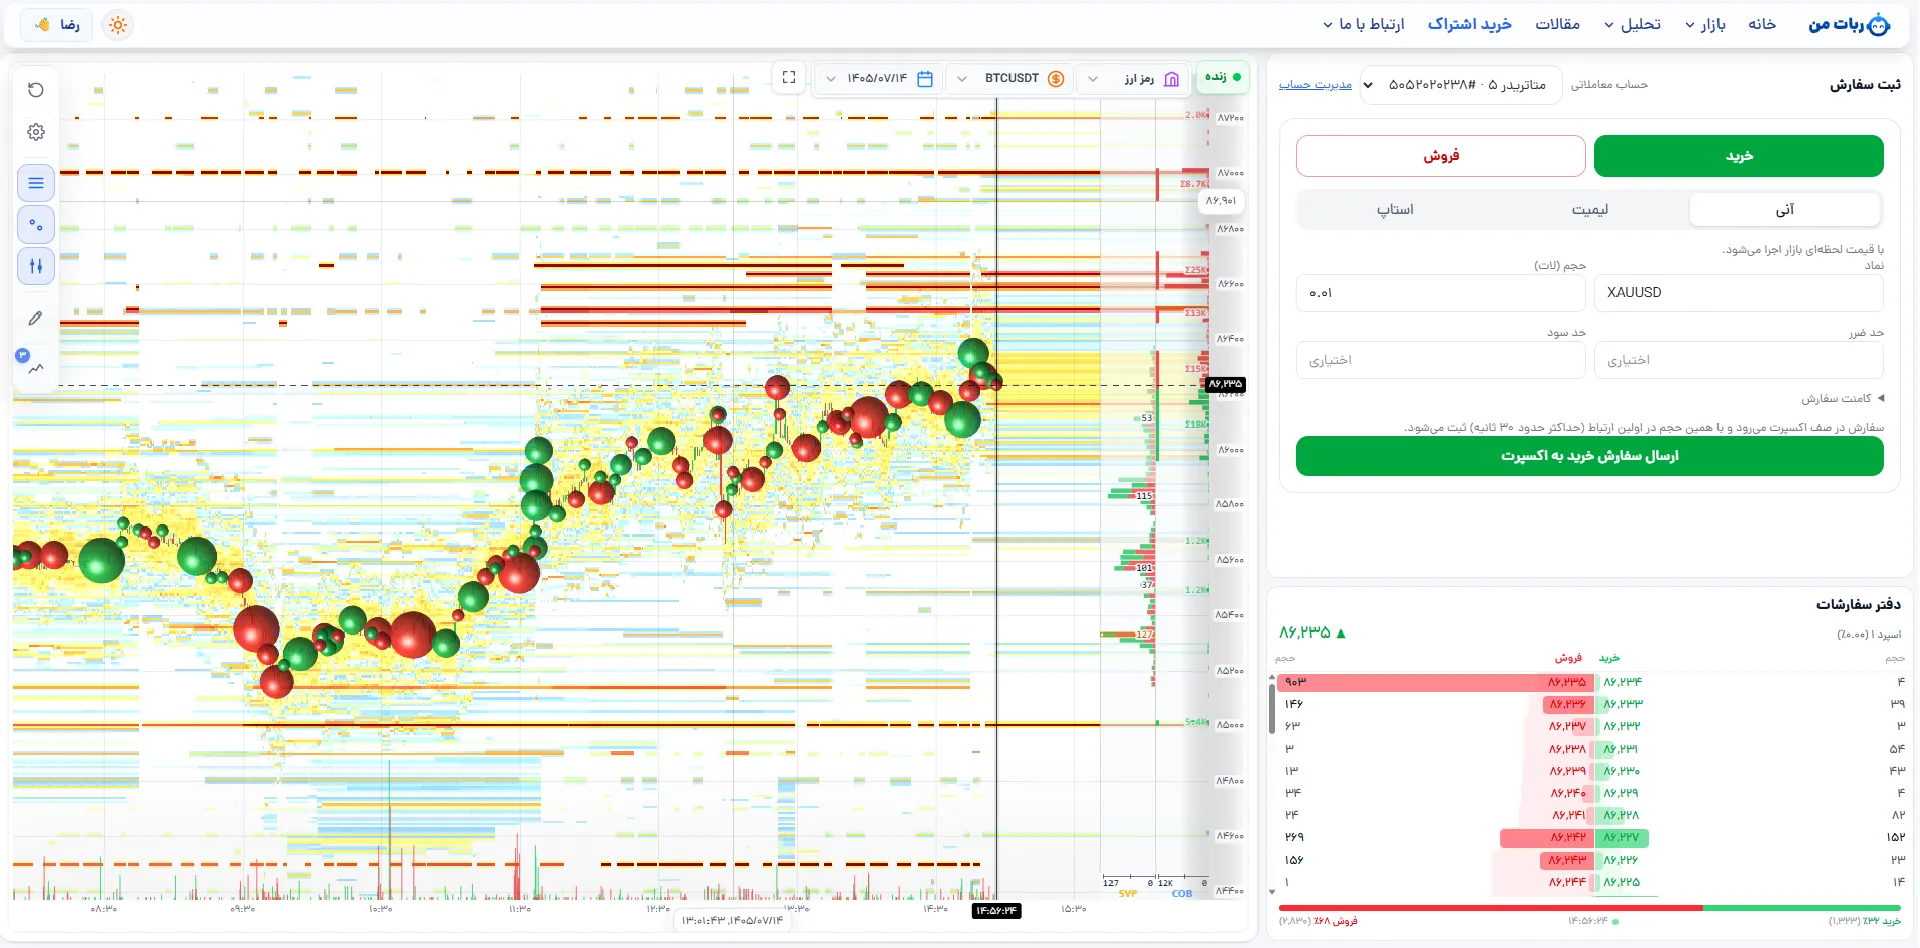Toggle light theme sun icon
This screenshot has width=1920, height=948.
118,25
